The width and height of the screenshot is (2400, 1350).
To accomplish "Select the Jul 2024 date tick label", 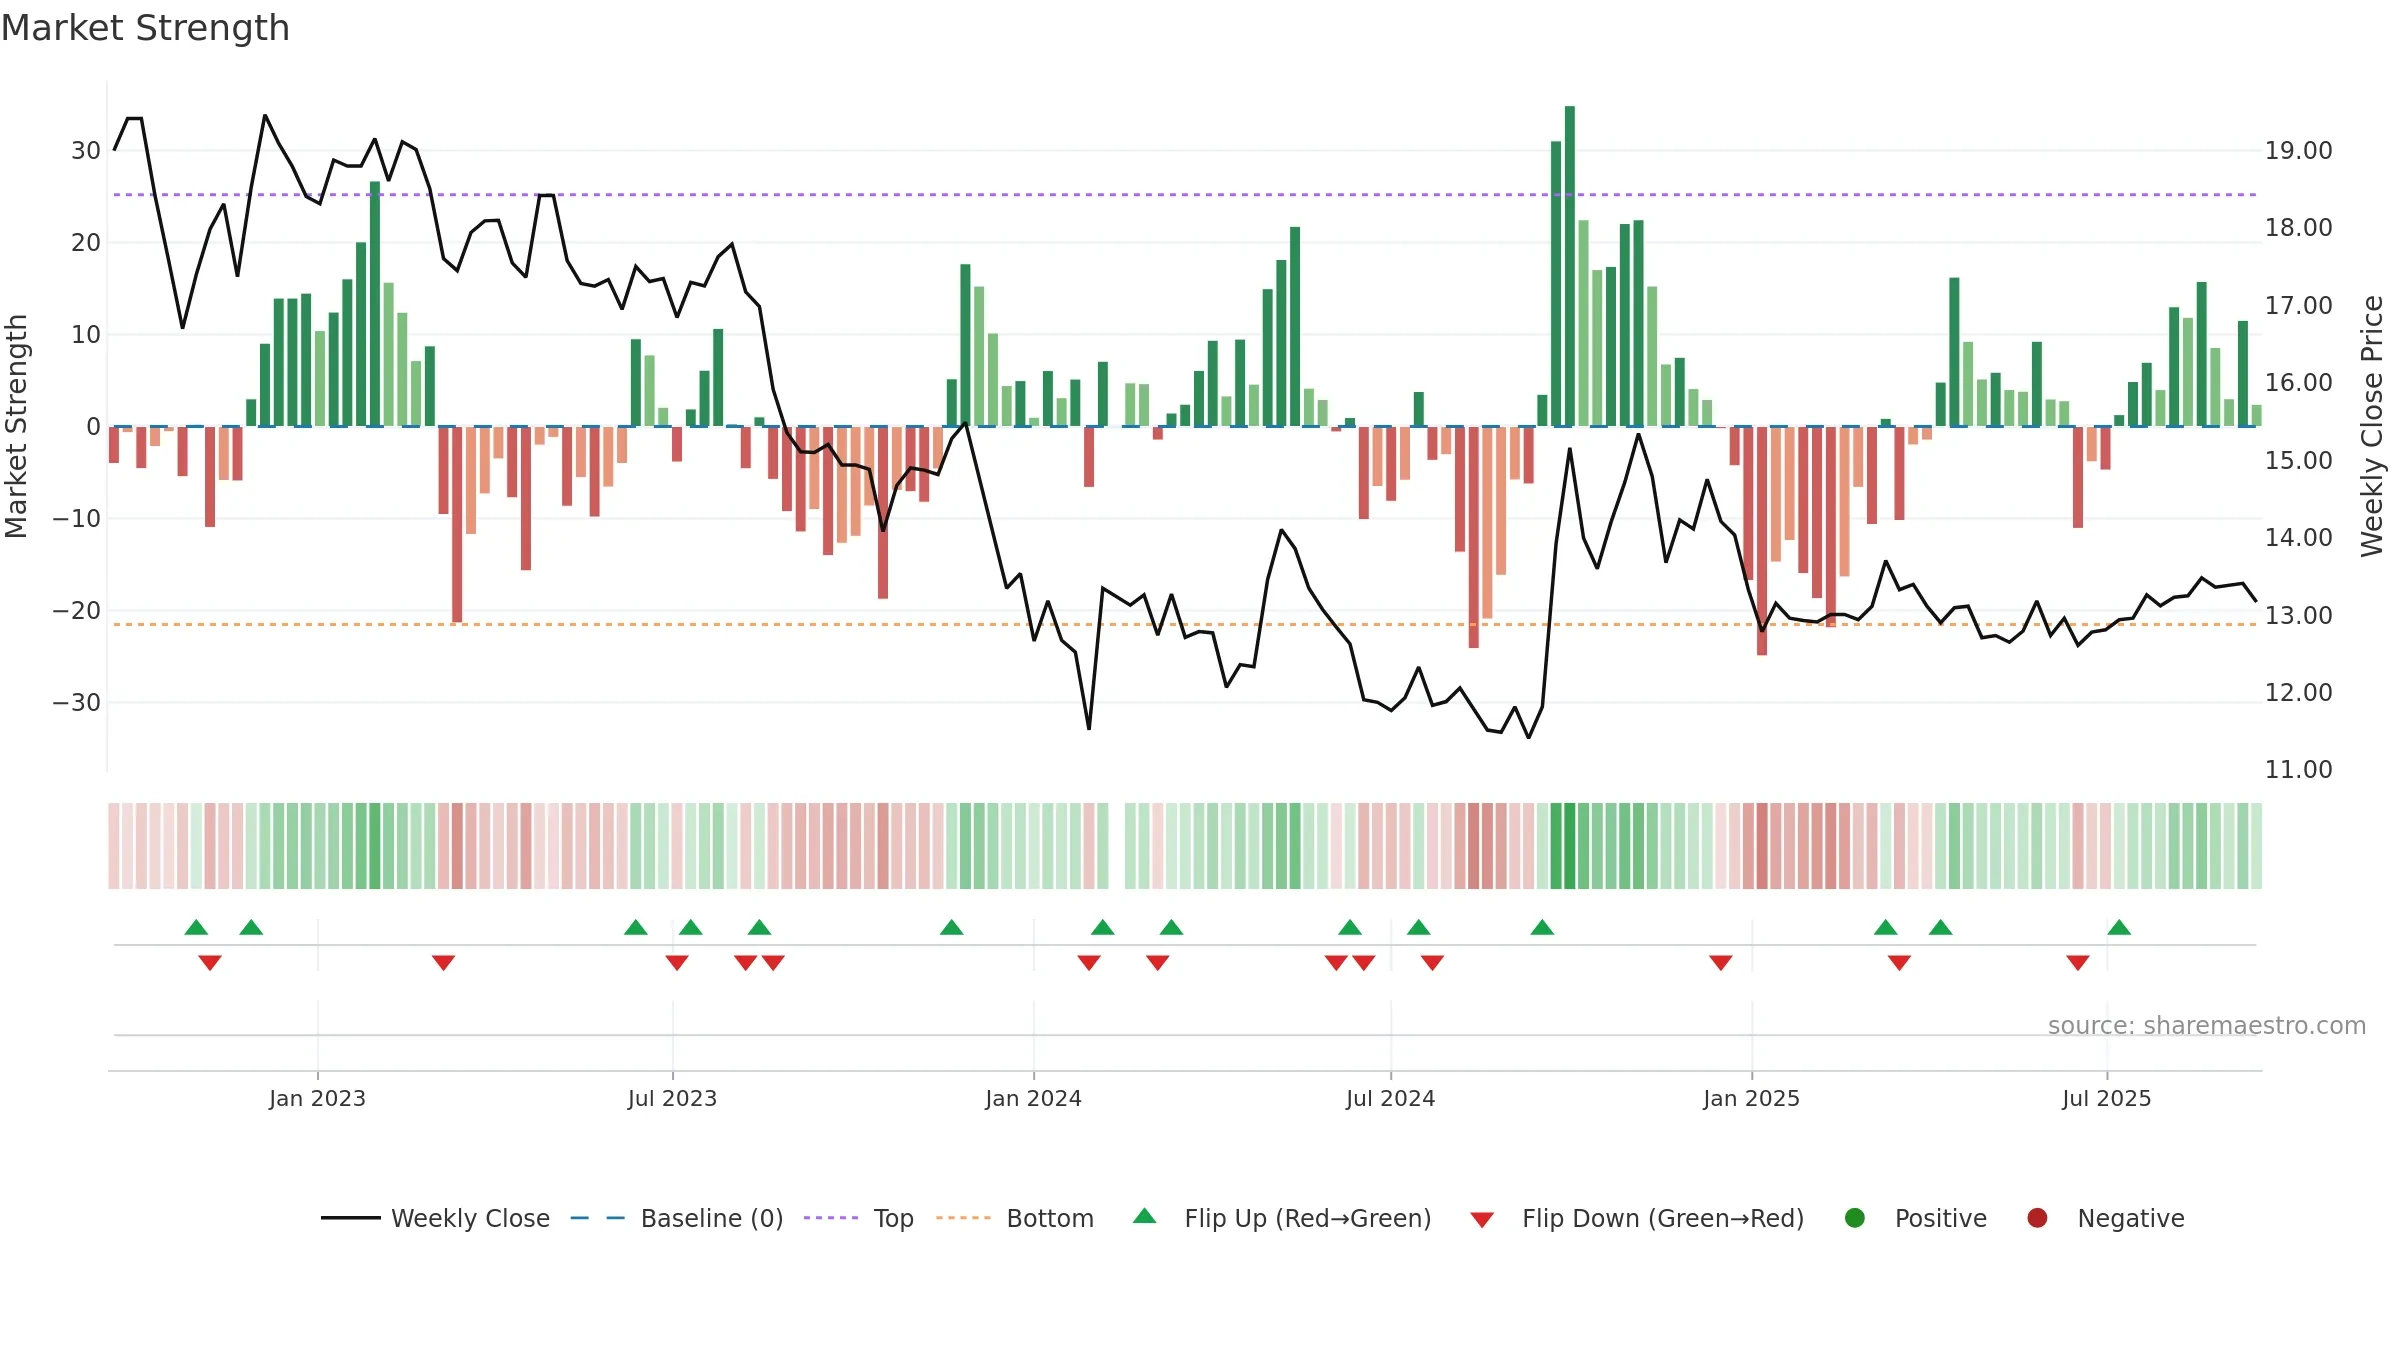I will (x=1390, y=1099).
